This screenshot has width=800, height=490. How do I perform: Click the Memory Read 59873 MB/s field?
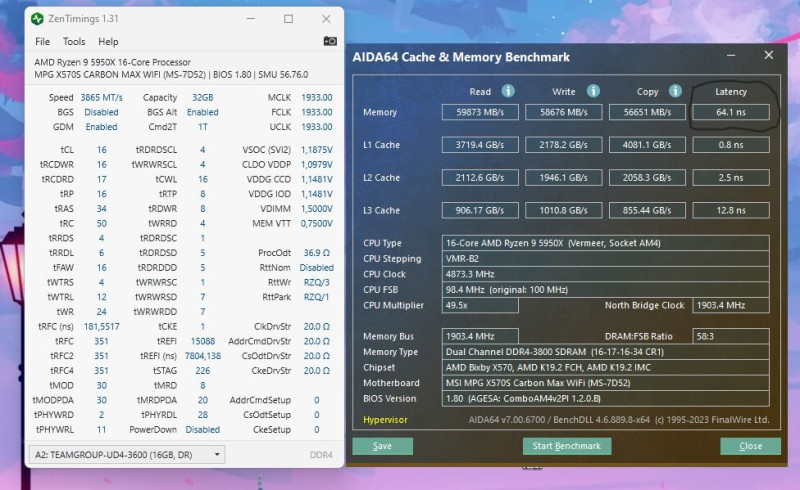[x=480, y=112]
